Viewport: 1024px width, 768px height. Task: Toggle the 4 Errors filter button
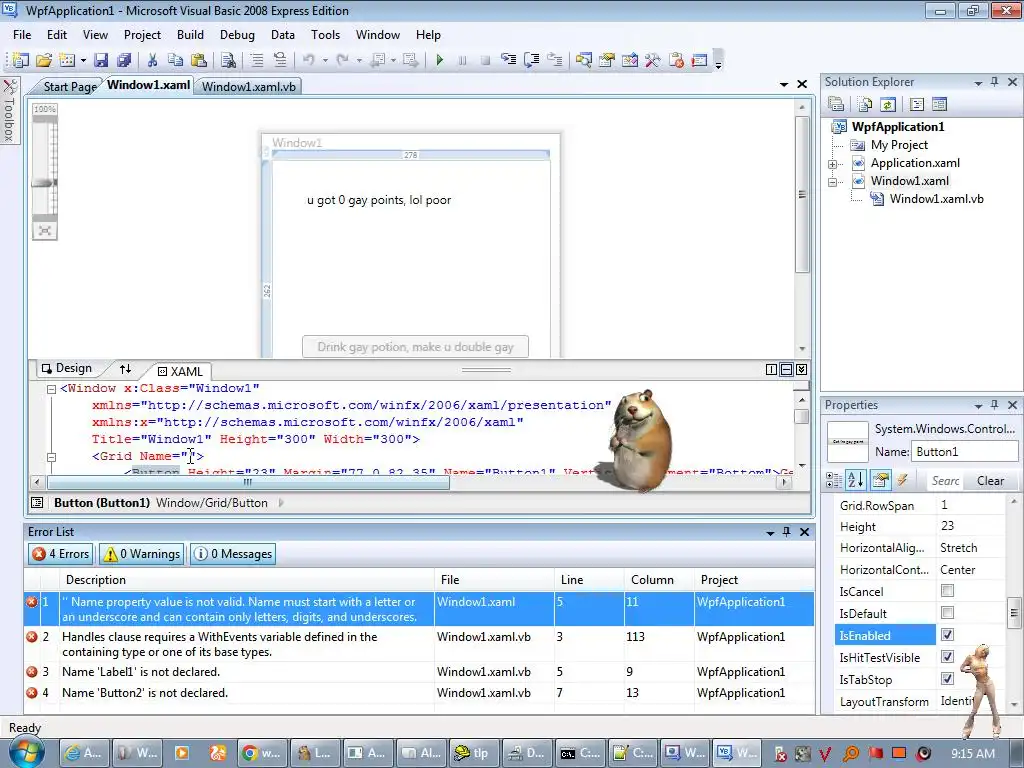point(61,554)
